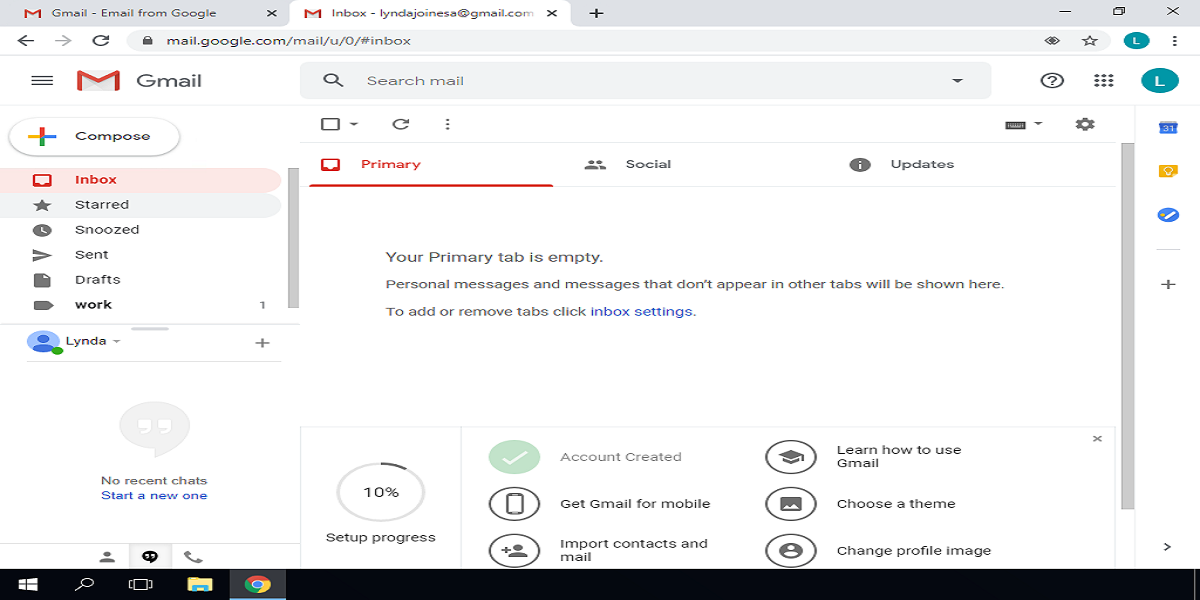This screenshot has height=600, width=1200.
Task: Open the More options three-dot menu
Action: (x=447, y=124)
